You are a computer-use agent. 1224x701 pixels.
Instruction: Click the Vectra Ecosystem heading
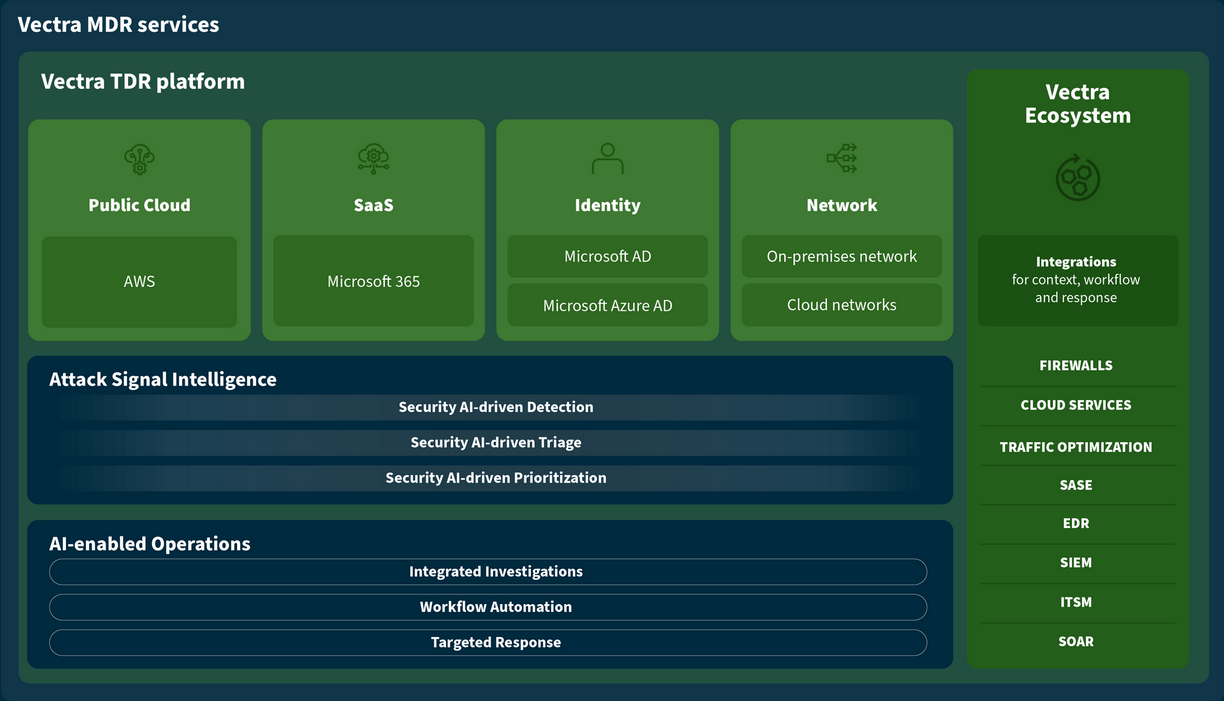point(1077,104)
